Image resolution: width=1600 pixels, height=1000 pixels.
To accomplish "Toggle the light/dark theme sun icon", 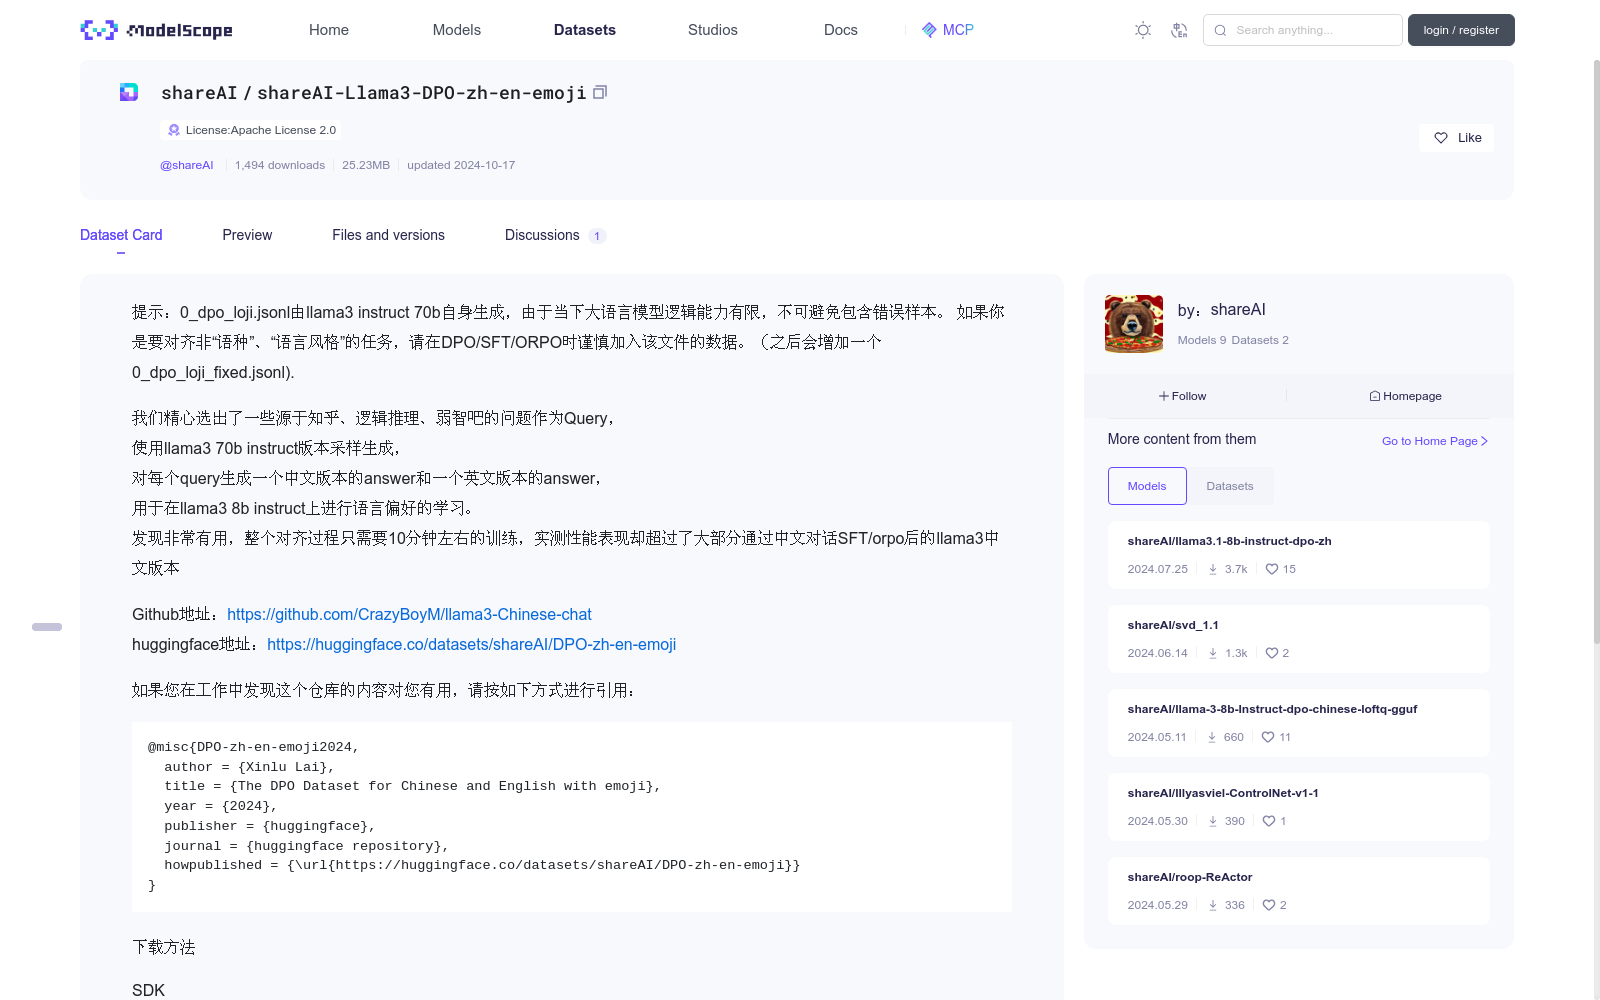I will coord(1142,30).
